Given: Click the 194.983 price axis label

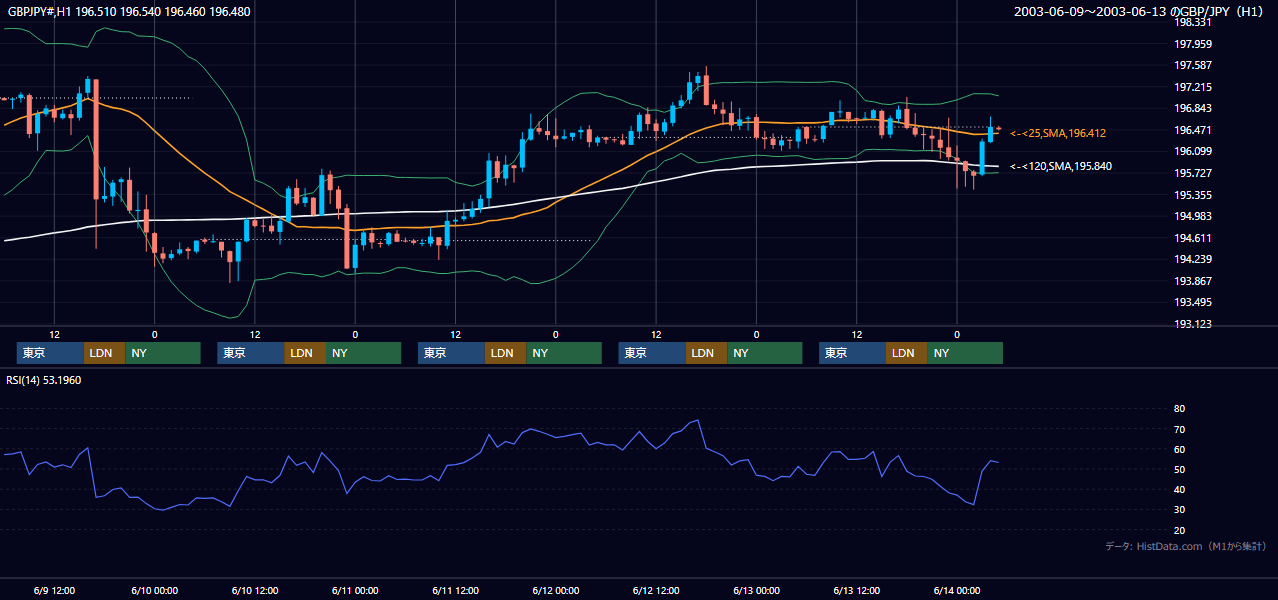Looking at the screenshot, I should 1194,217.
